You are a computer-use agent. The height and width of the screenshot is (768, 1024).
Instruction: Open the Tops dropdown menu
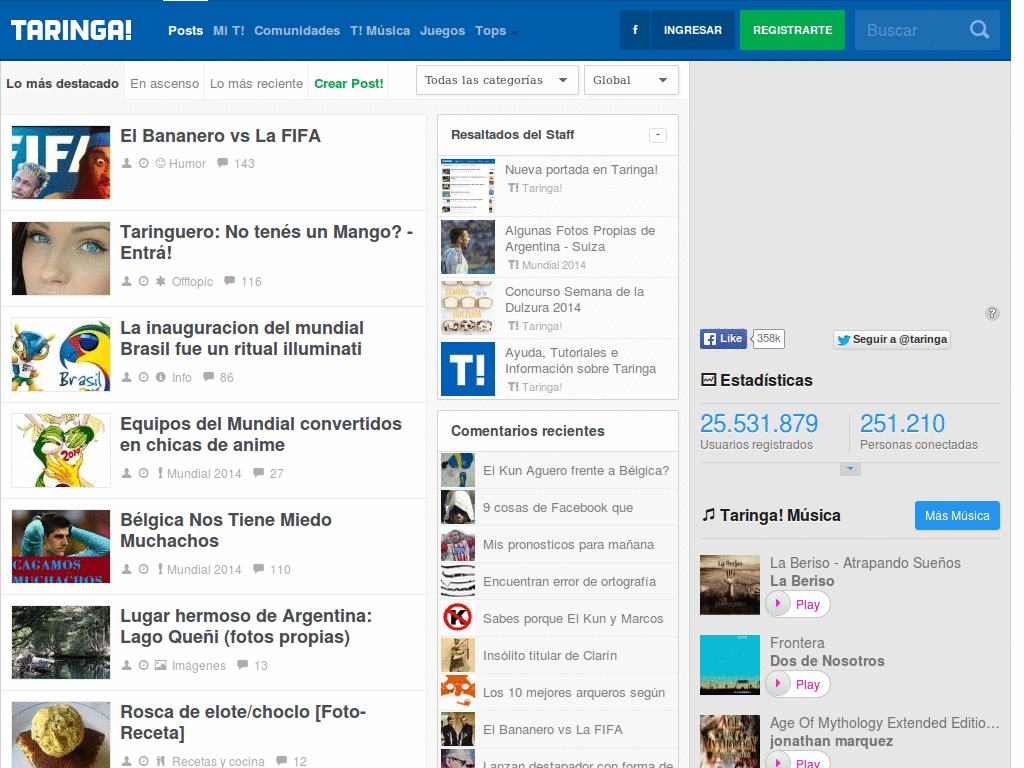(x=496, y=31)
